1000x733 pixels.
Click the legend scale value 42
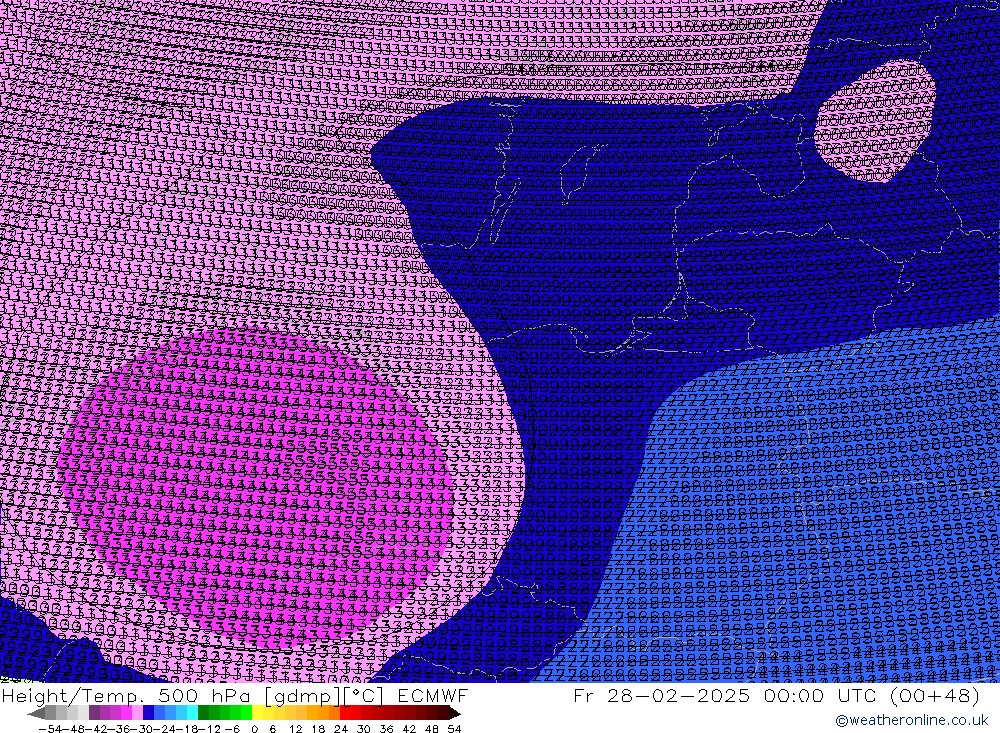[x=409, y=729]
